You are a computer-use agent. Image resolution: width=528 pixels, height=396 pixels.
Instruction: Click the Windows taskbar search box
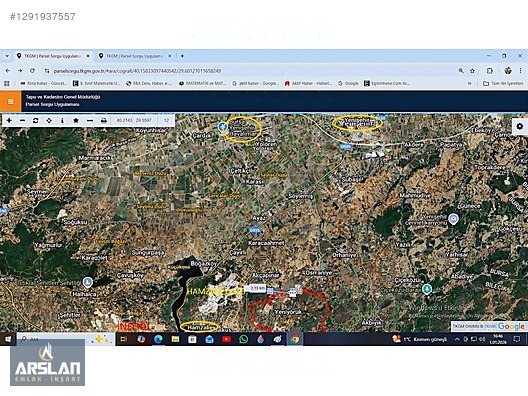[x=66, y=339]
